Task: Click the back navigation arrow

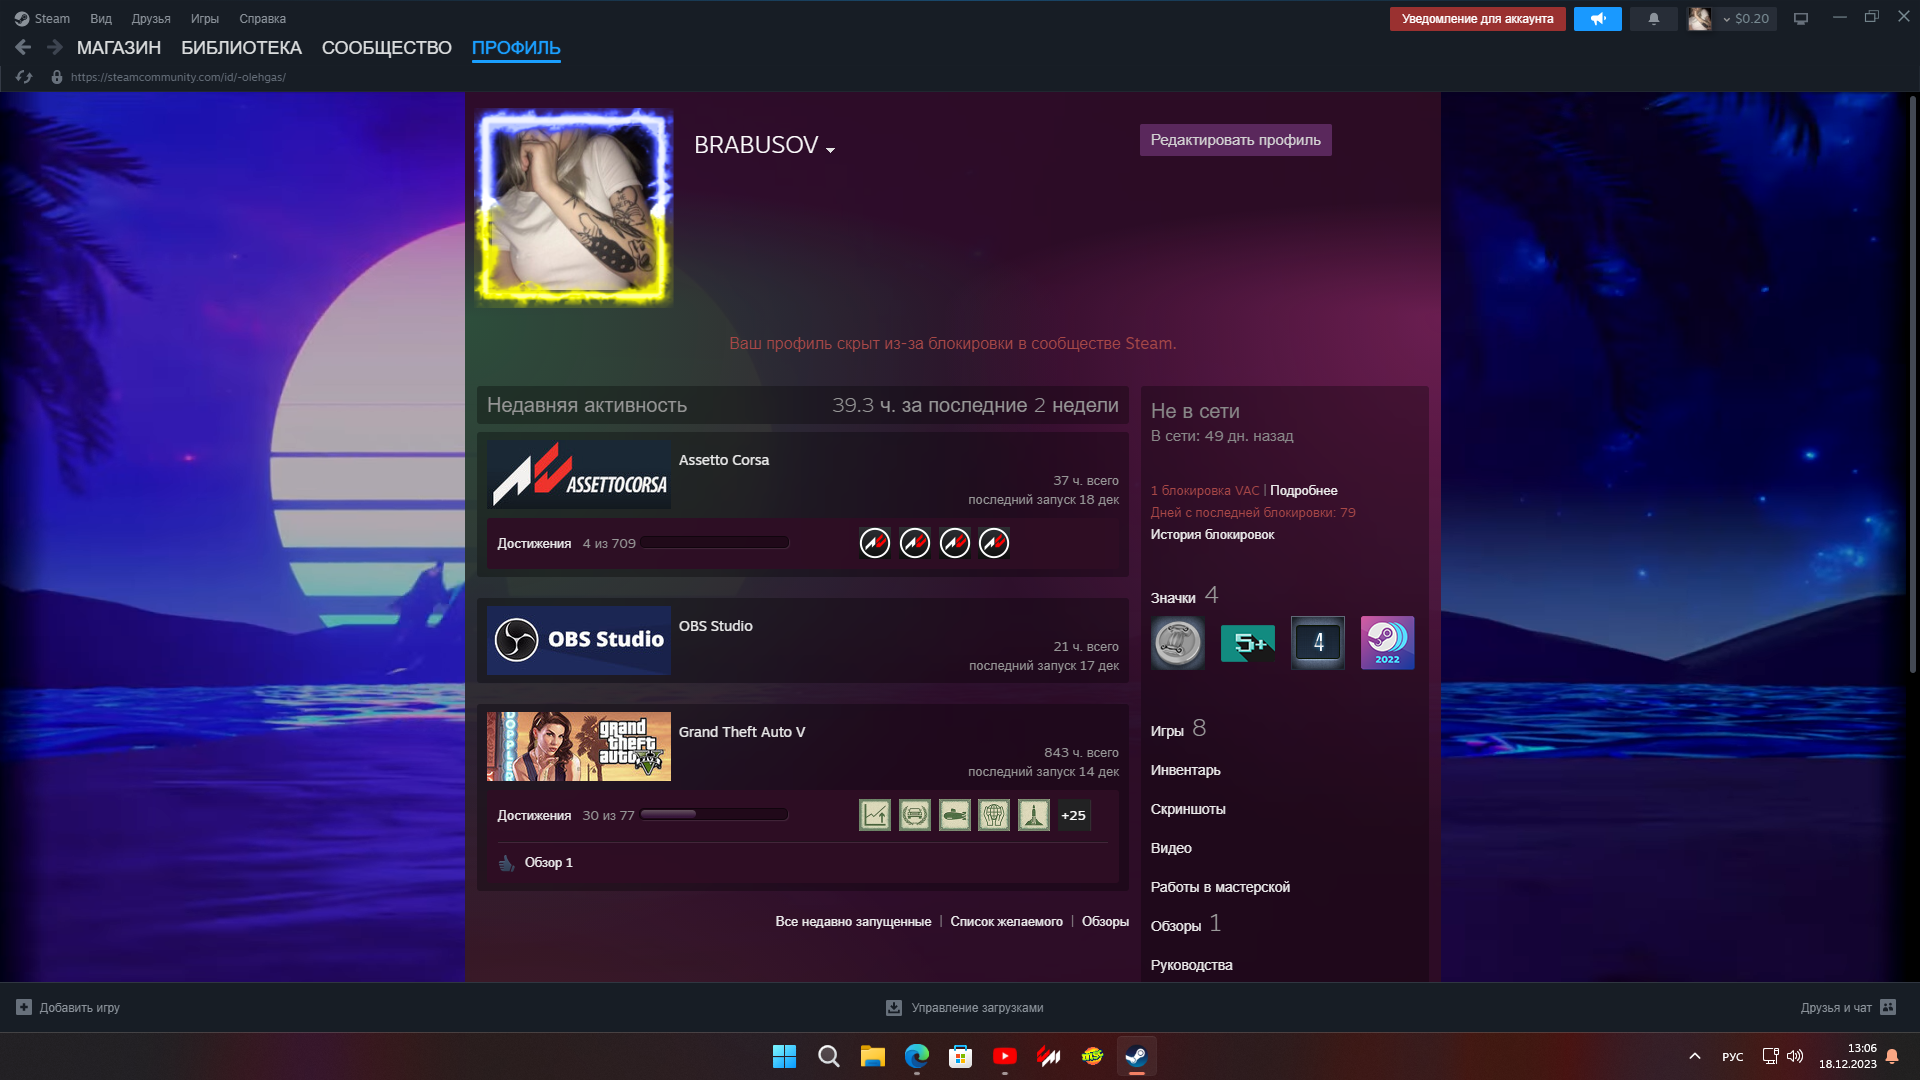Action: click(x=23, y=47)
